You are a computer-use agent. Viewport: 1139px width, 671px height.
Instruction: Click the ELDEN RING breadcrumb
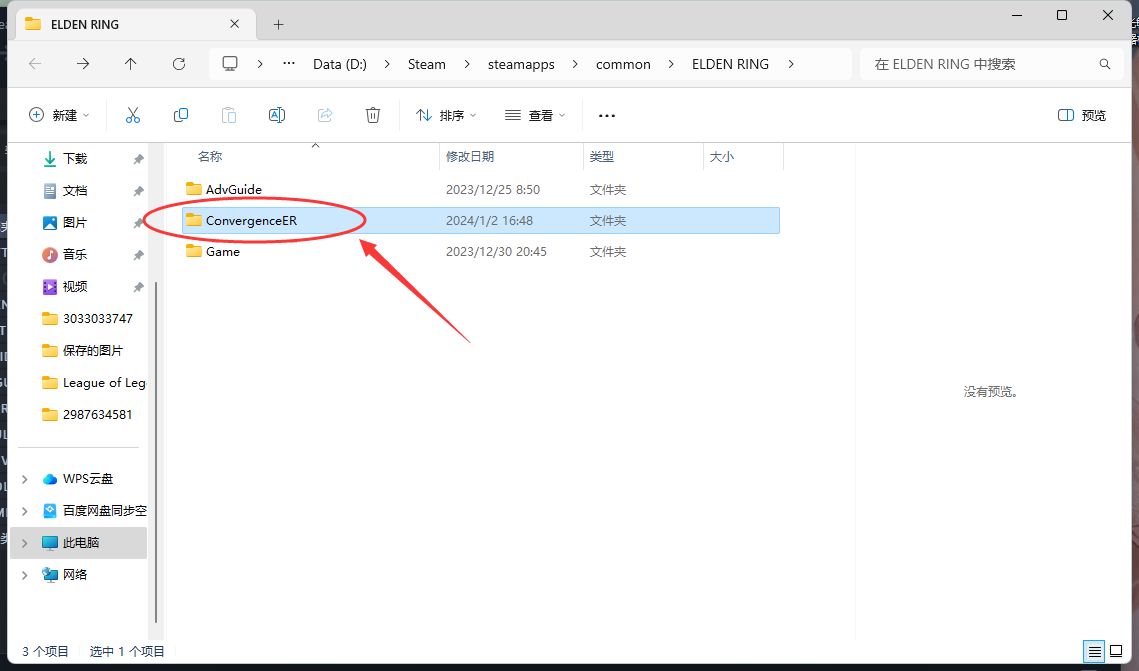tap(730, 64)
